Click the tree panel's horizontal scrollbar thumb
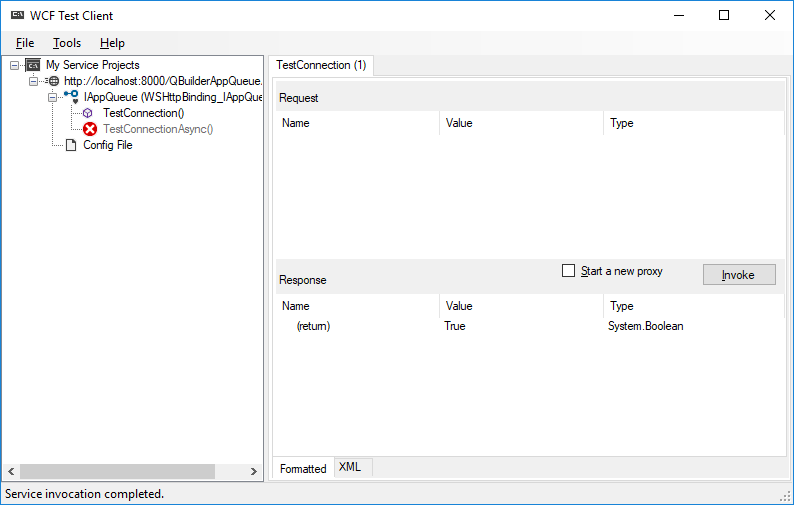 point(117,472)
